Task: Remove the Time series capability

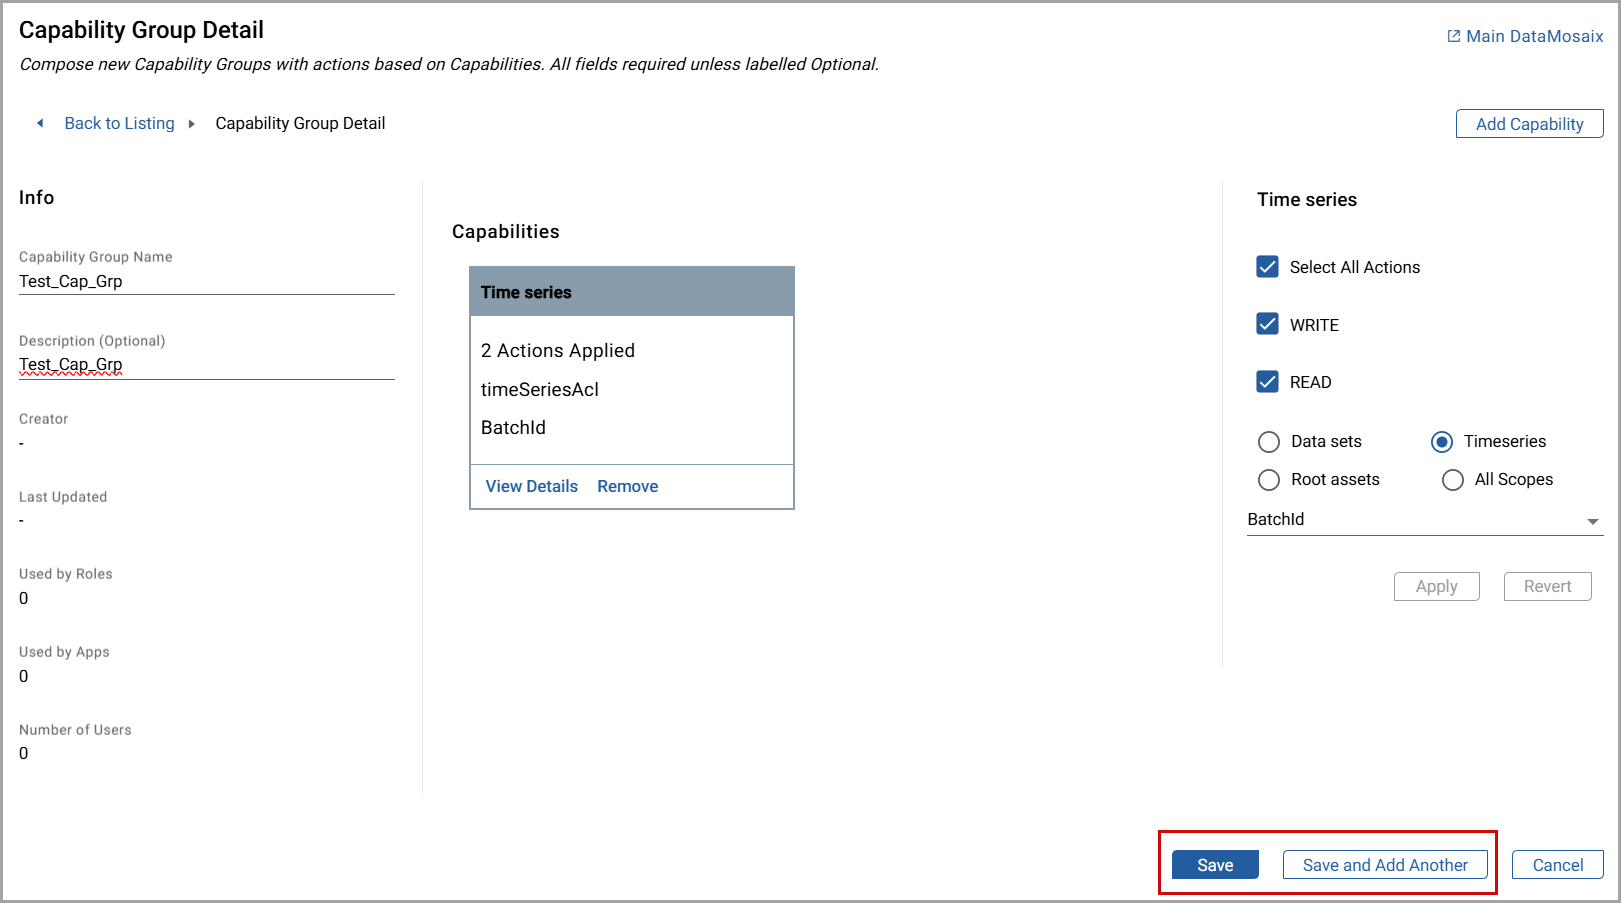Action: (627, 486)
